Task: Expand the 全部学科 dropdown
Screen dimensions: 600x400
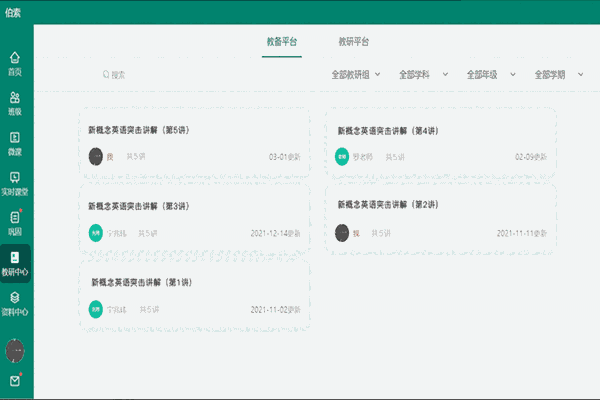Action: 424,74
